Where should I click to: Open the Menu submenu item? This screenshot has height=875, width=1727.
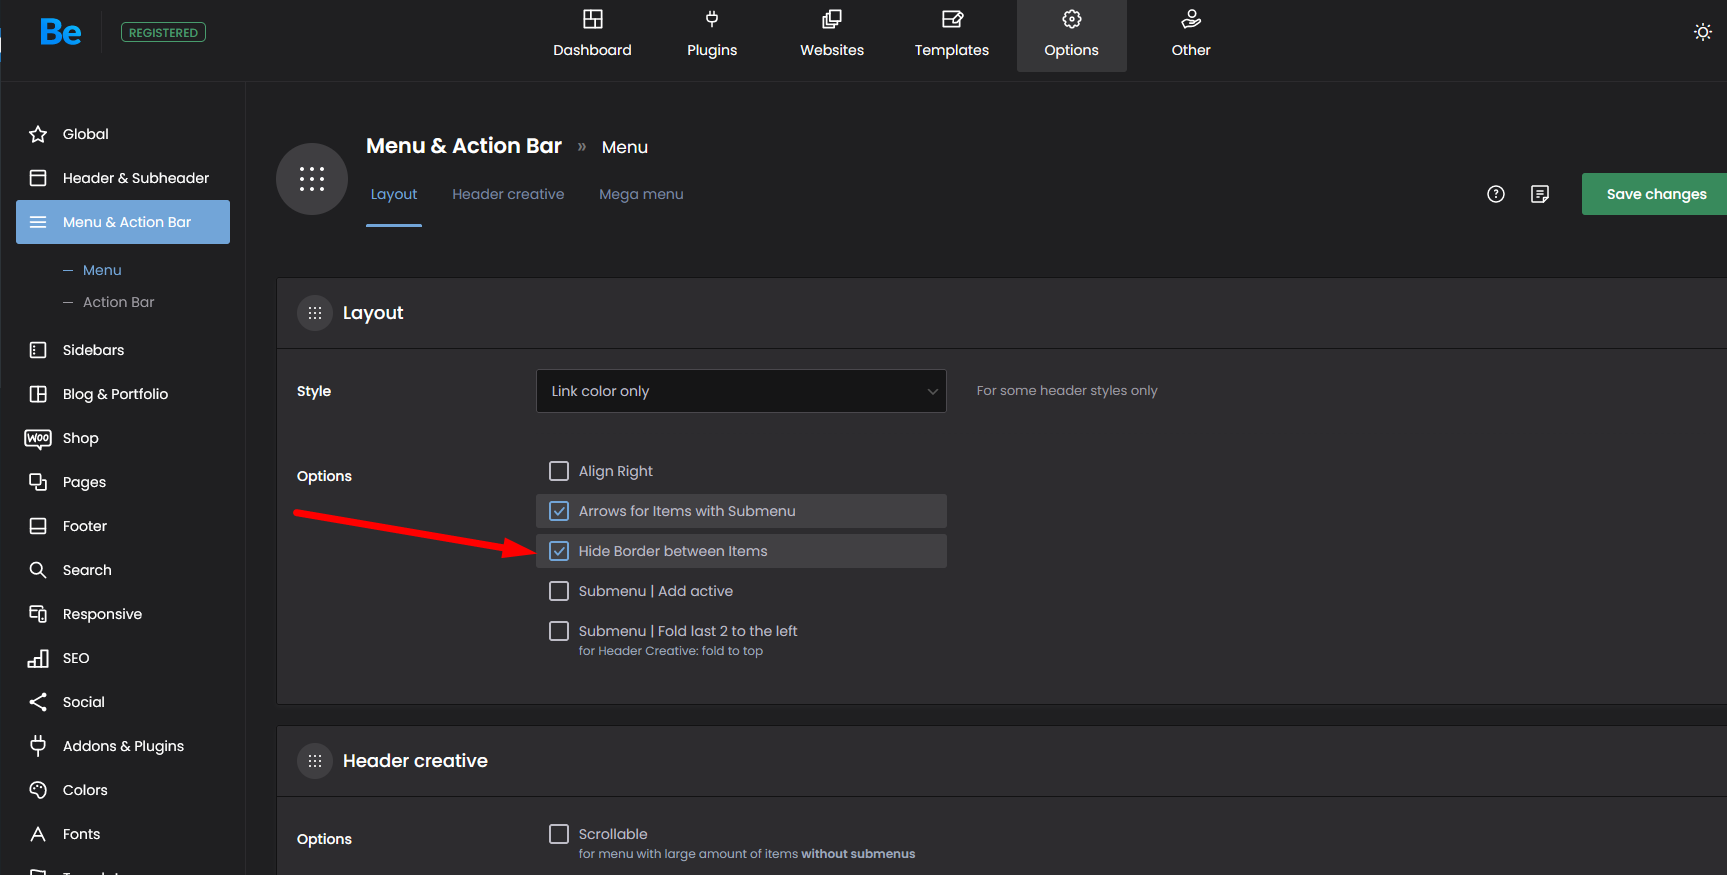pos(102,270)
